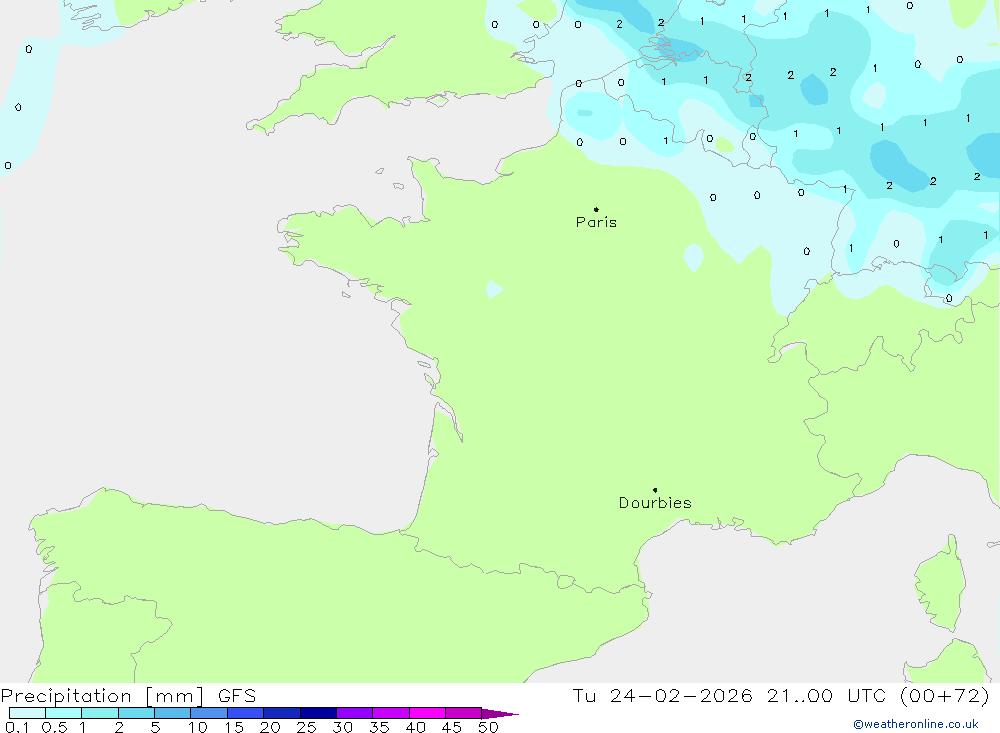The height and width of the screenshot is (733, 1000).
Task: Click the legend value 25 label
Action: (x=306, y=727)
